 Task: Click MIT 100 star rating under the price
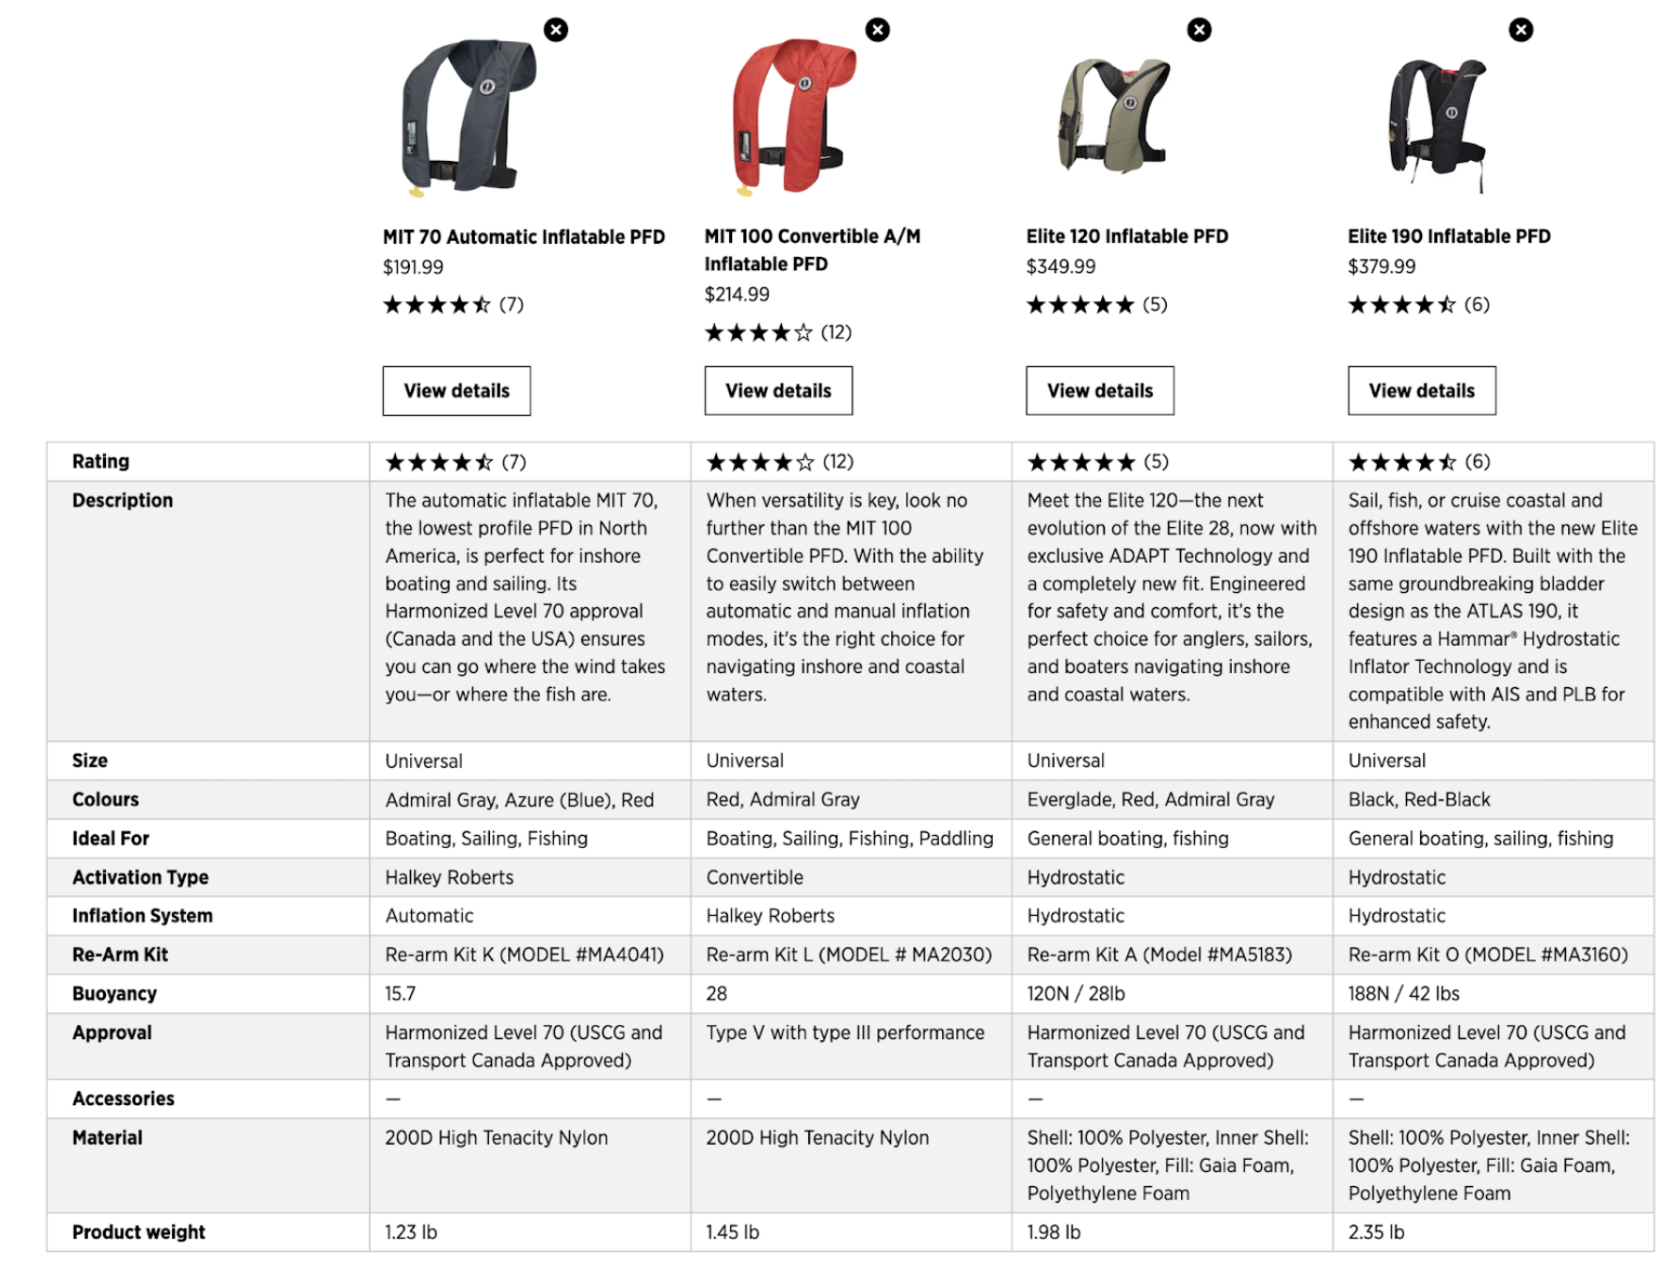[x=777, y=333]
